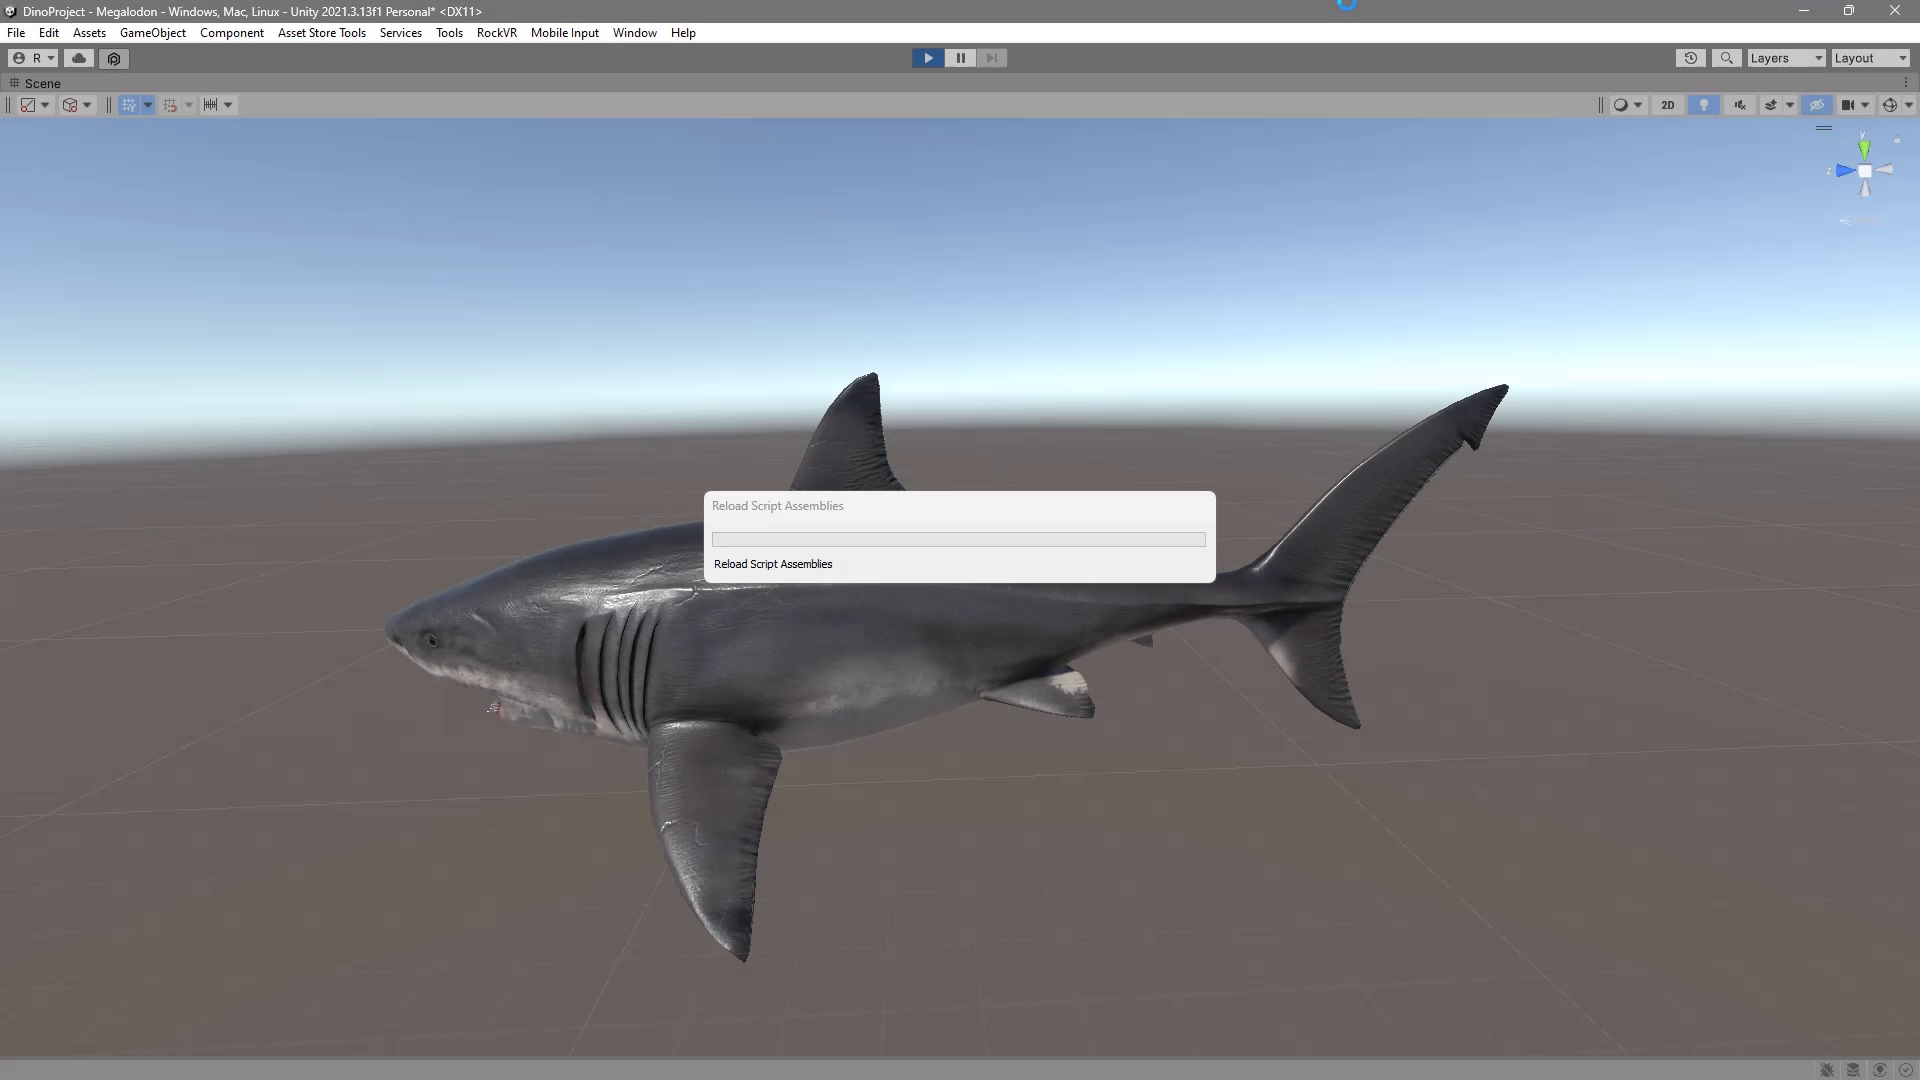
Task: Click the auto generate lighting status icon
Action: pyautogui.click(x=1880, y=1070)
